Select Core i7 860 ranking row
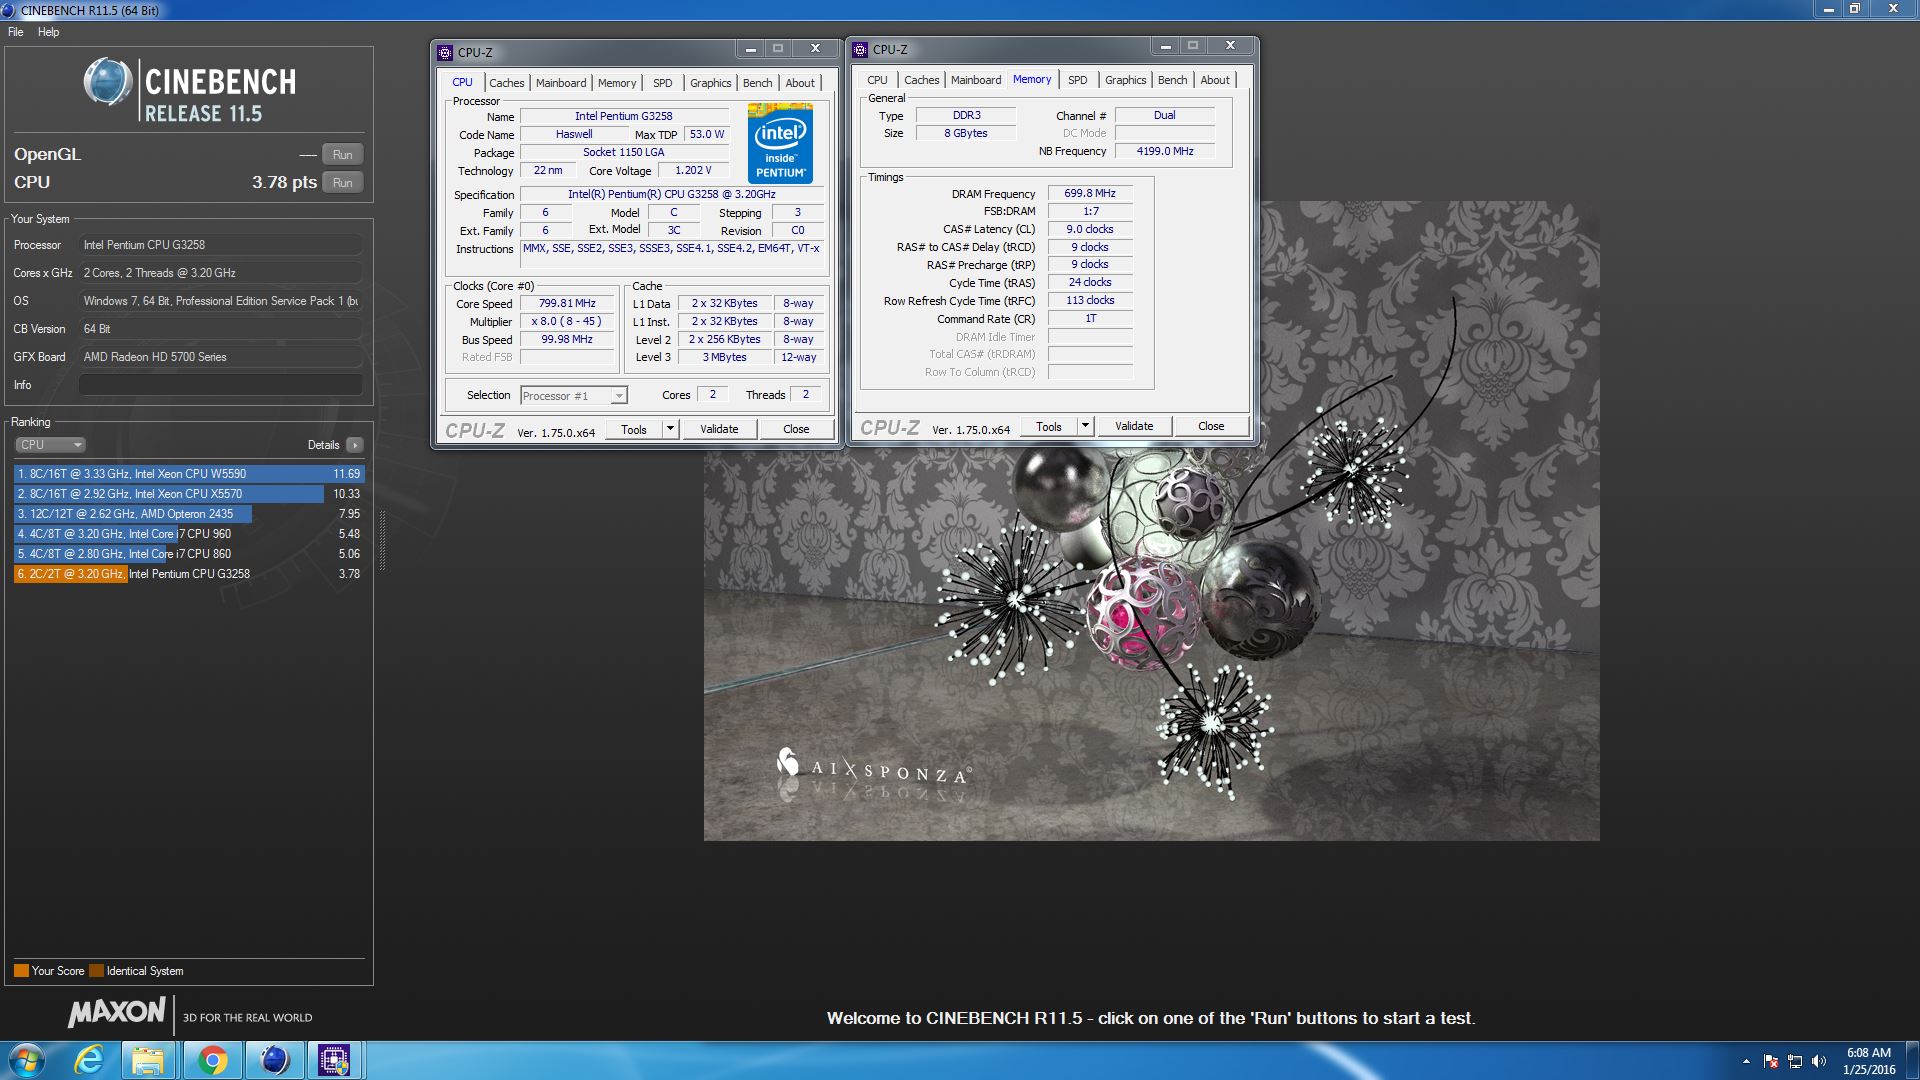The width and height of the screenshot is (1920, 1080). tap(189, 554)
